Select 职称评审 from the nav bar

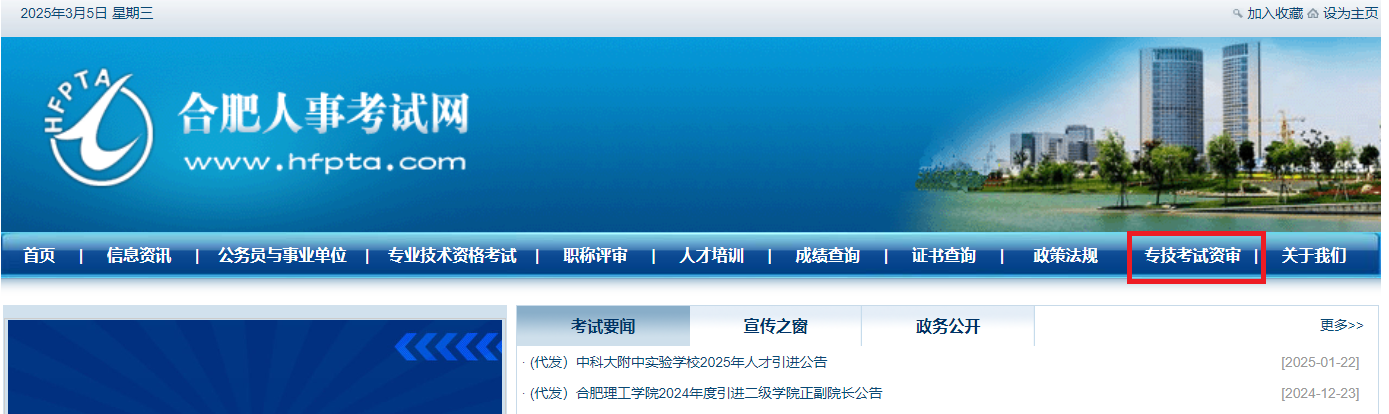[x=595, y=256]
